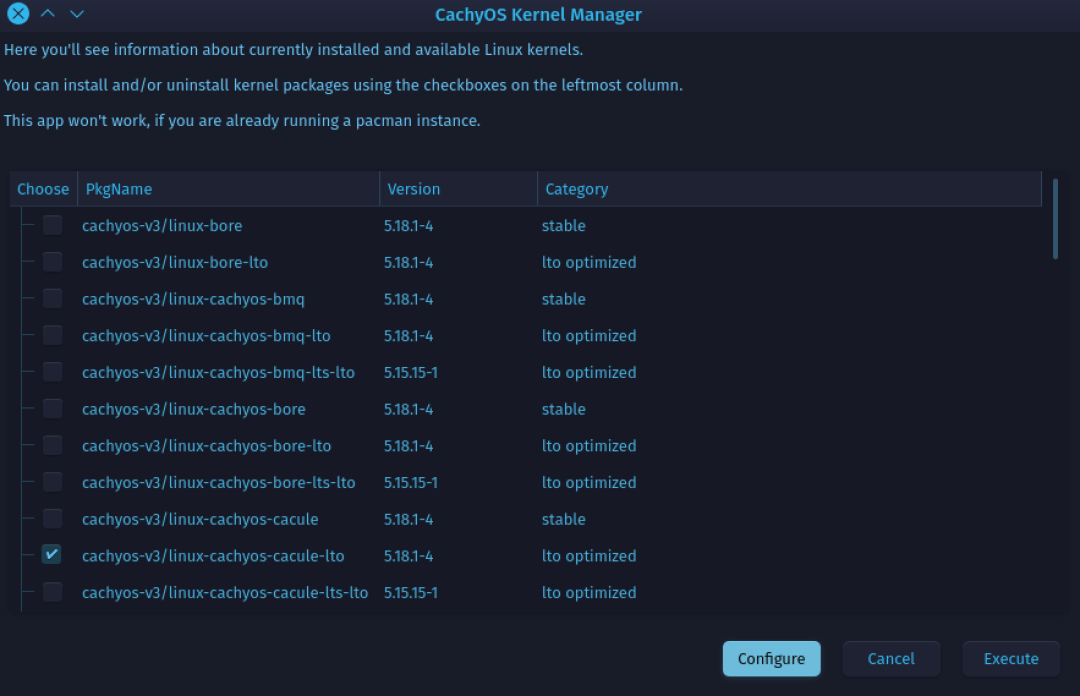Select package name cachyos-v3/linux-bore-lto
The width and height of the screenshot is (1080, 696).
(x=175, y=262)
